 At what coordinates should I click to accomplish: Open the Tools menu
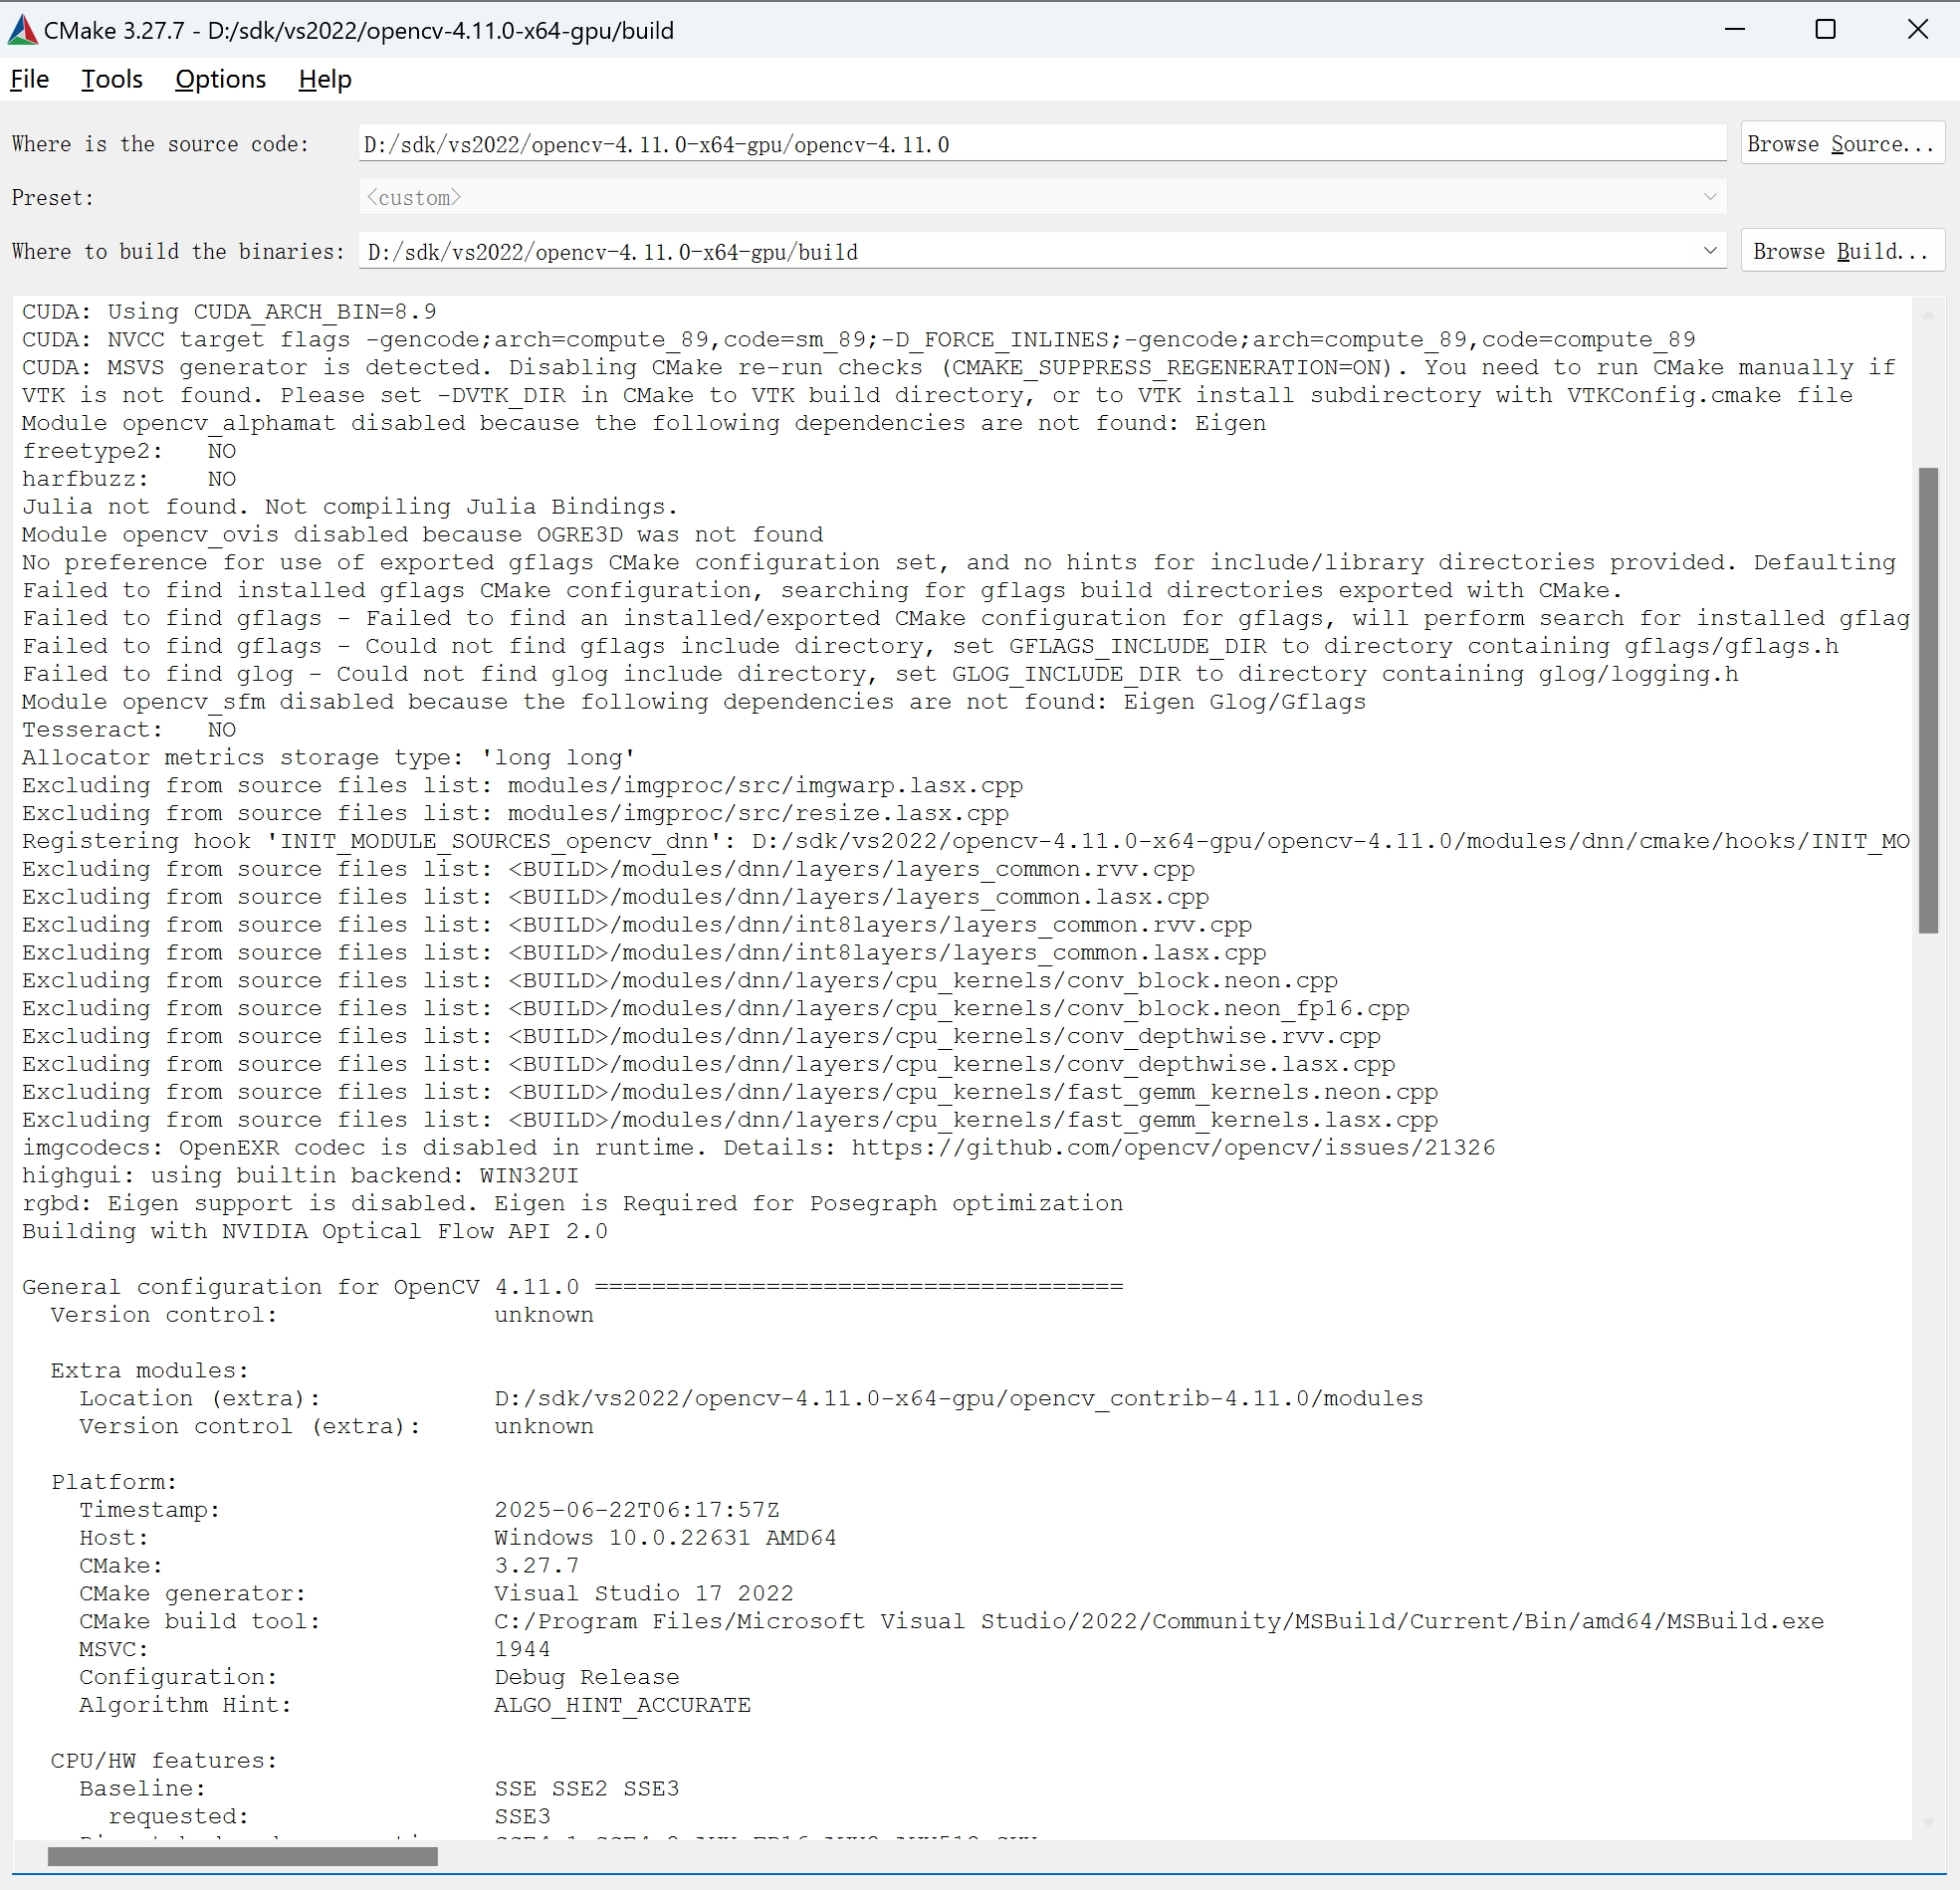(x=110, y=79)
